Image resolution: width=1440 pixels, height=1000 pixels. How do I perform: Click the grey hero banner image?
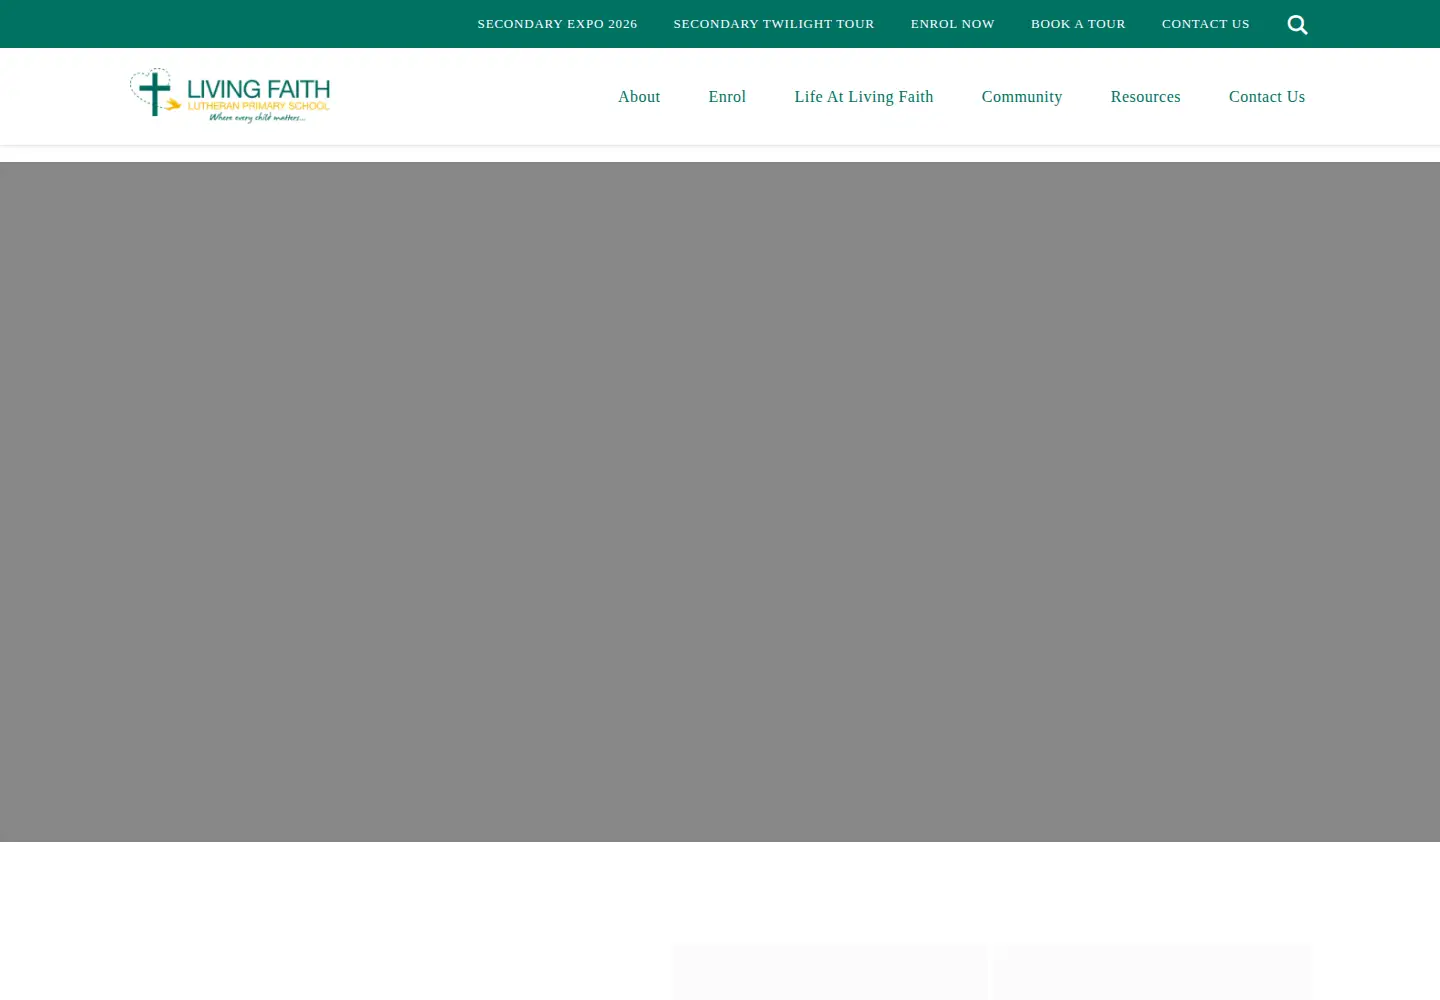(720, 502)
